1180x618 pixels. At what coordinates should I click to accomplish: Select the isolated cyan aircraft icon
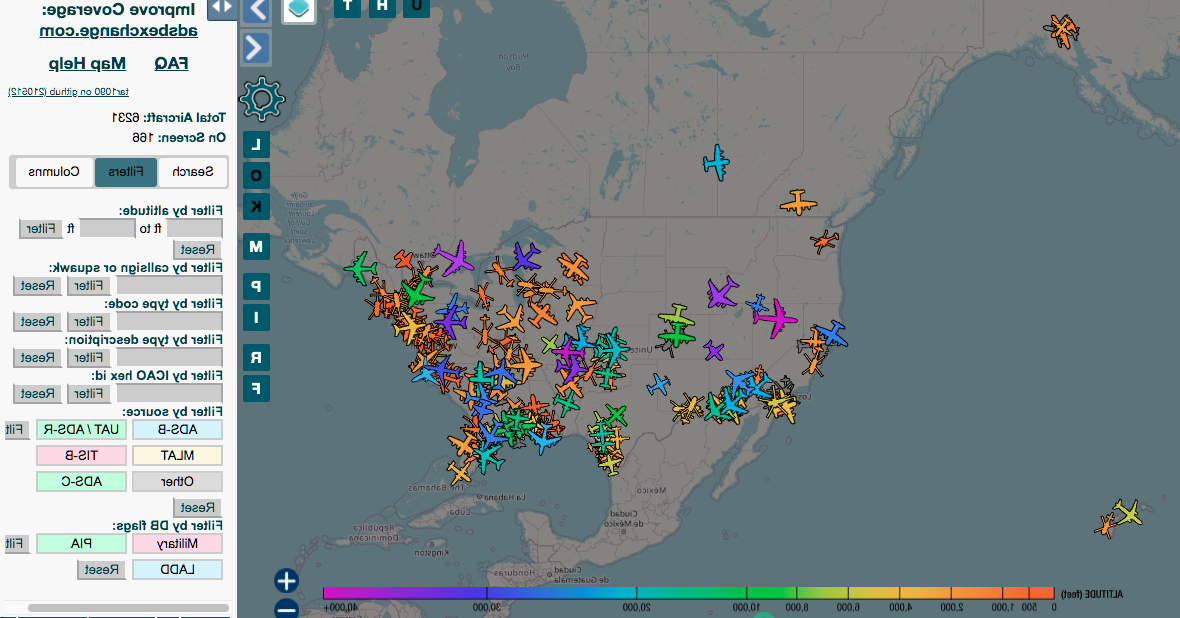(x=716, y=162)
